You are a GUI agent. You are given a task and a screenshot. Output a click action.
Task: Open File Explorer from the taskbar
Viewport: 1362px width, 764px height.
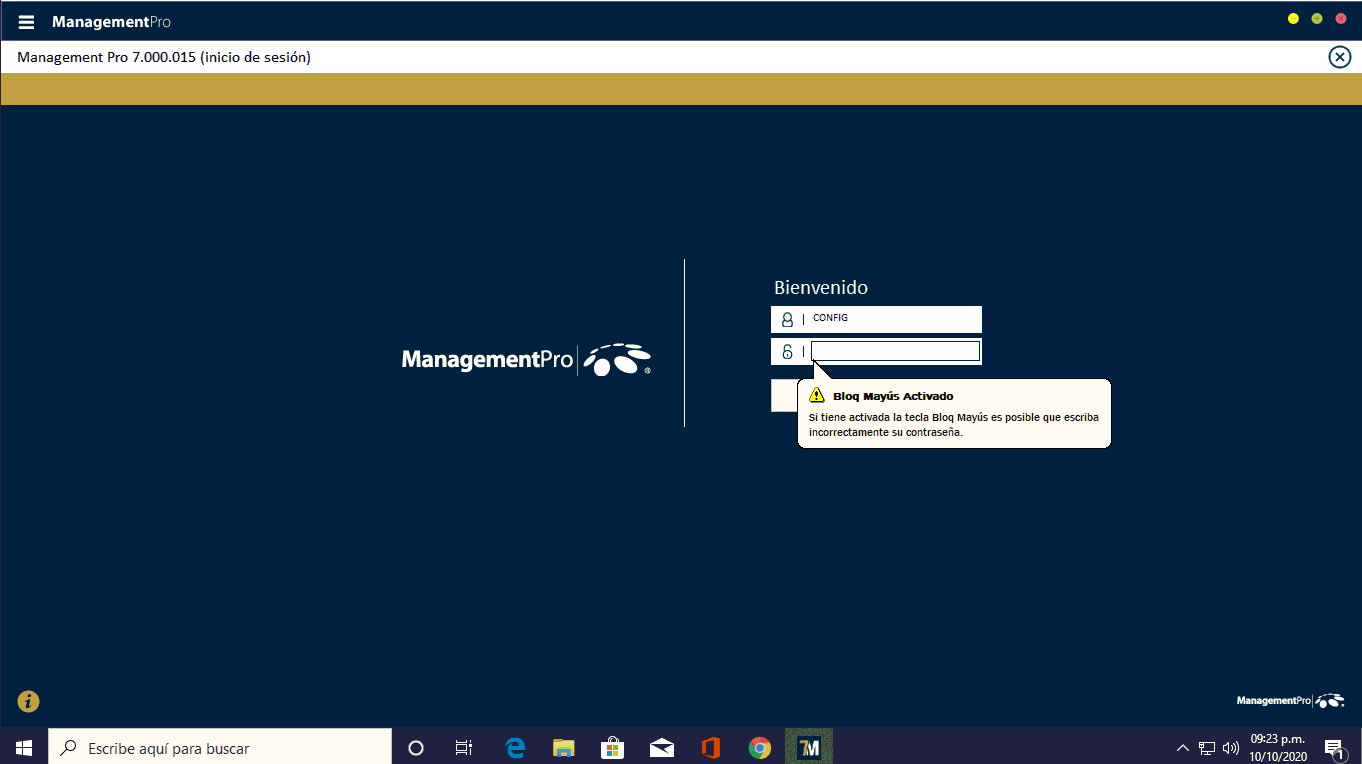point(564,748)
